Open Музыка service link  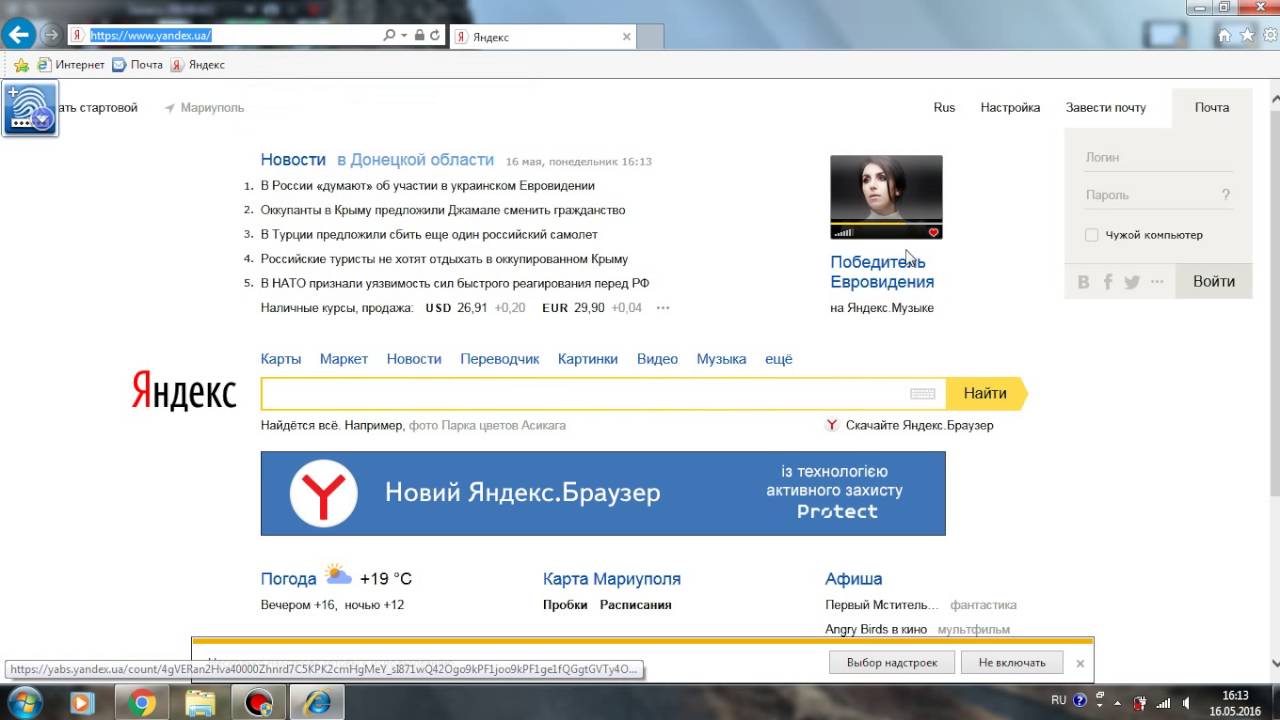721,359
